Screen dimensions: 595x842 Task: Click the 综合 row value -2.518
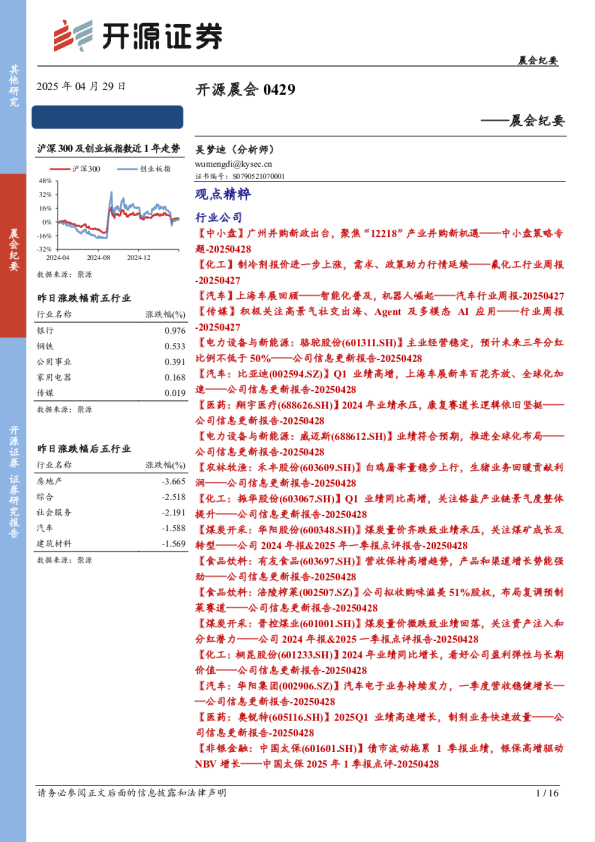[174, 497]
